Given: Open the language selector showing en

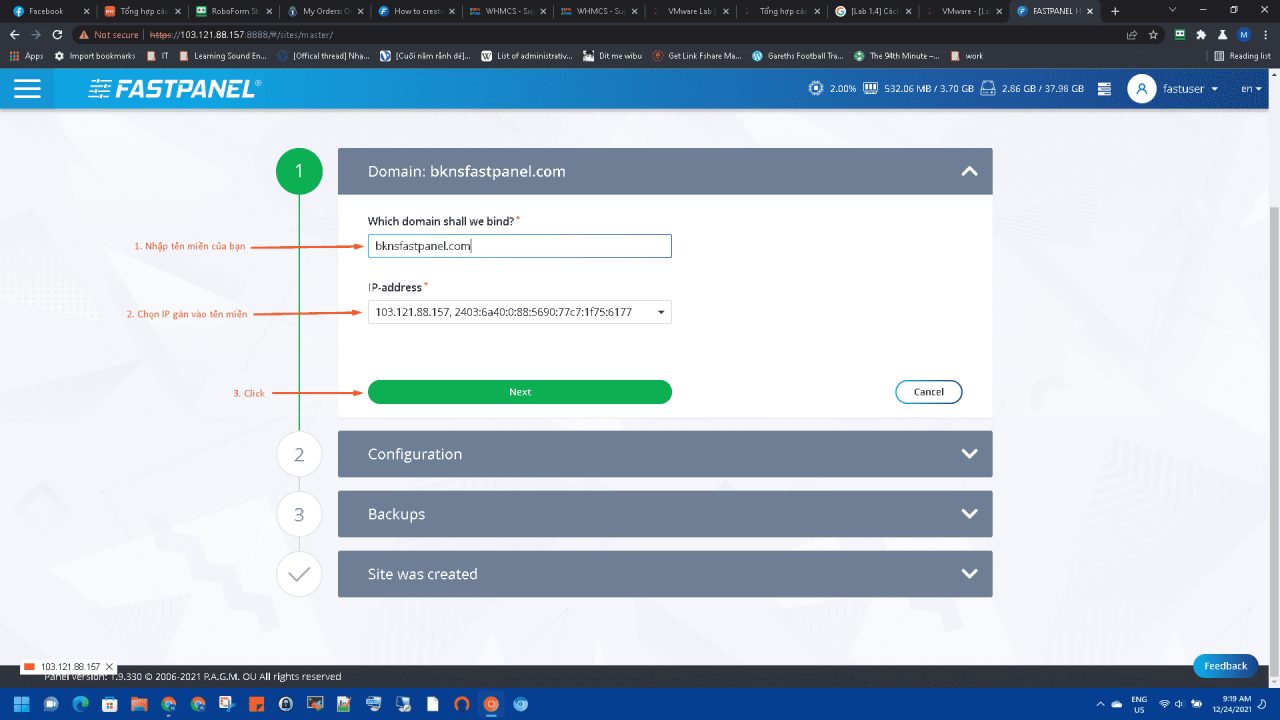Looking at the screenshot, I should click(1250, 88).
